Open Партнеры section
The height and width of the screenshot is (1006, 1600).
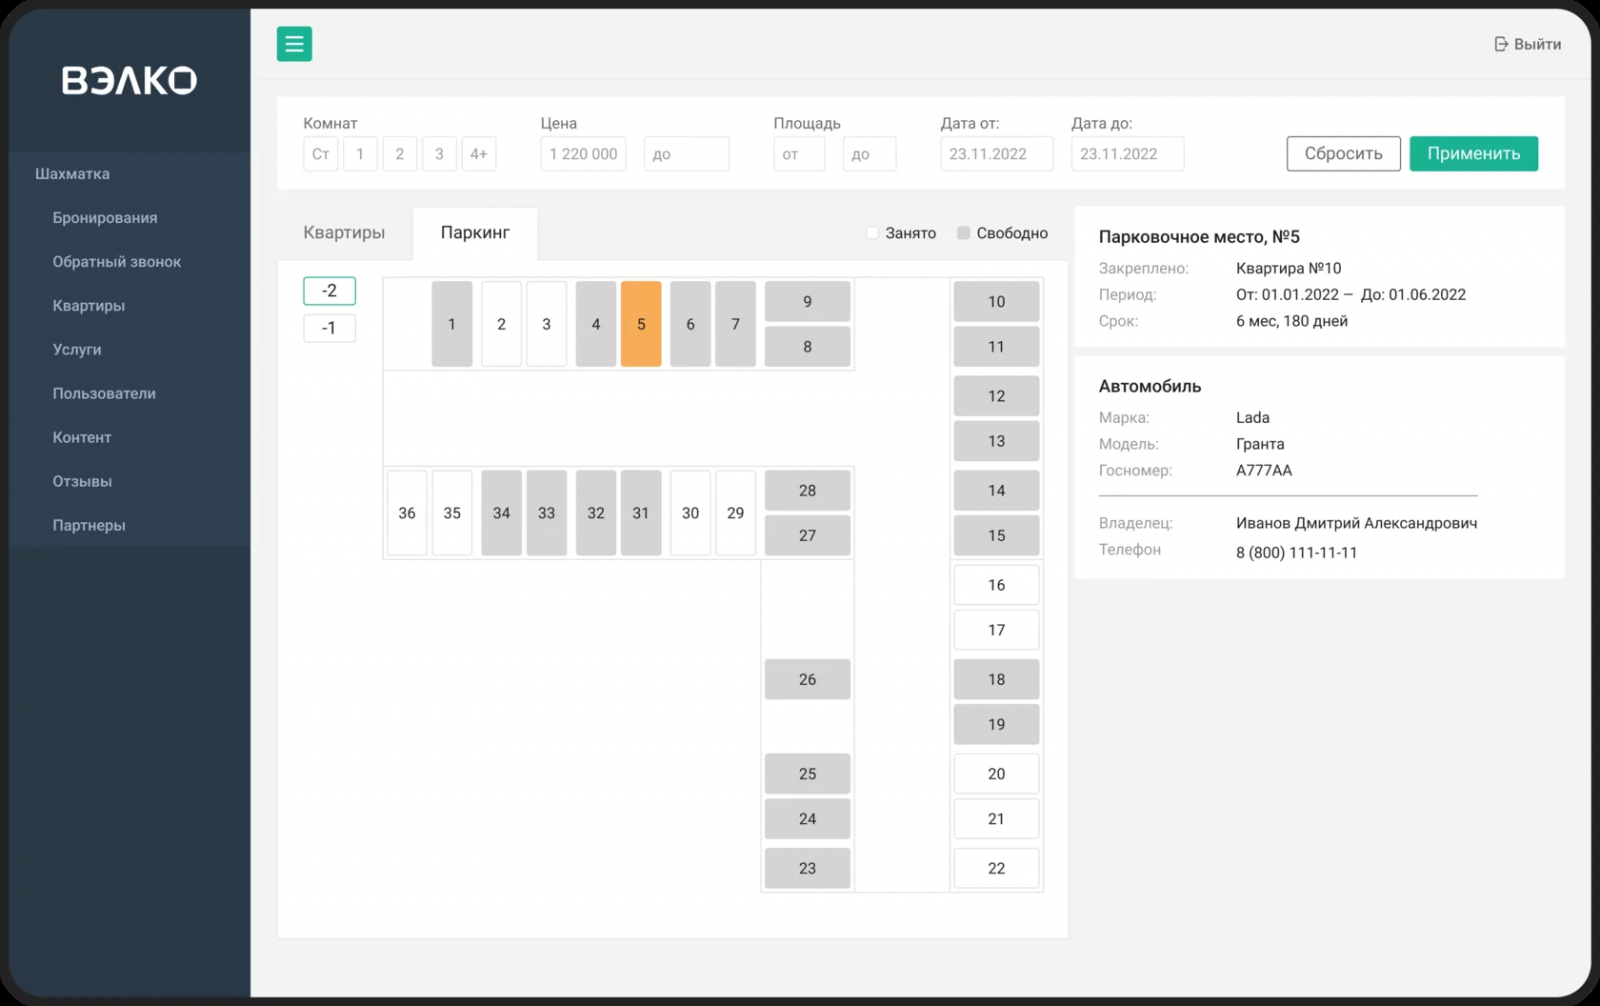pos(89,526)
